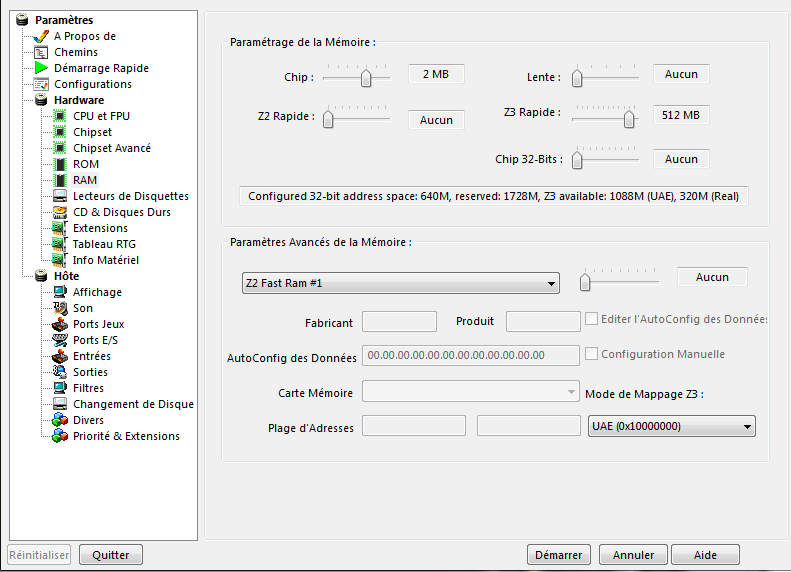Click the Z3 Rapide memory slider handle
Screen dimensions: 791x572
(629, 119)
